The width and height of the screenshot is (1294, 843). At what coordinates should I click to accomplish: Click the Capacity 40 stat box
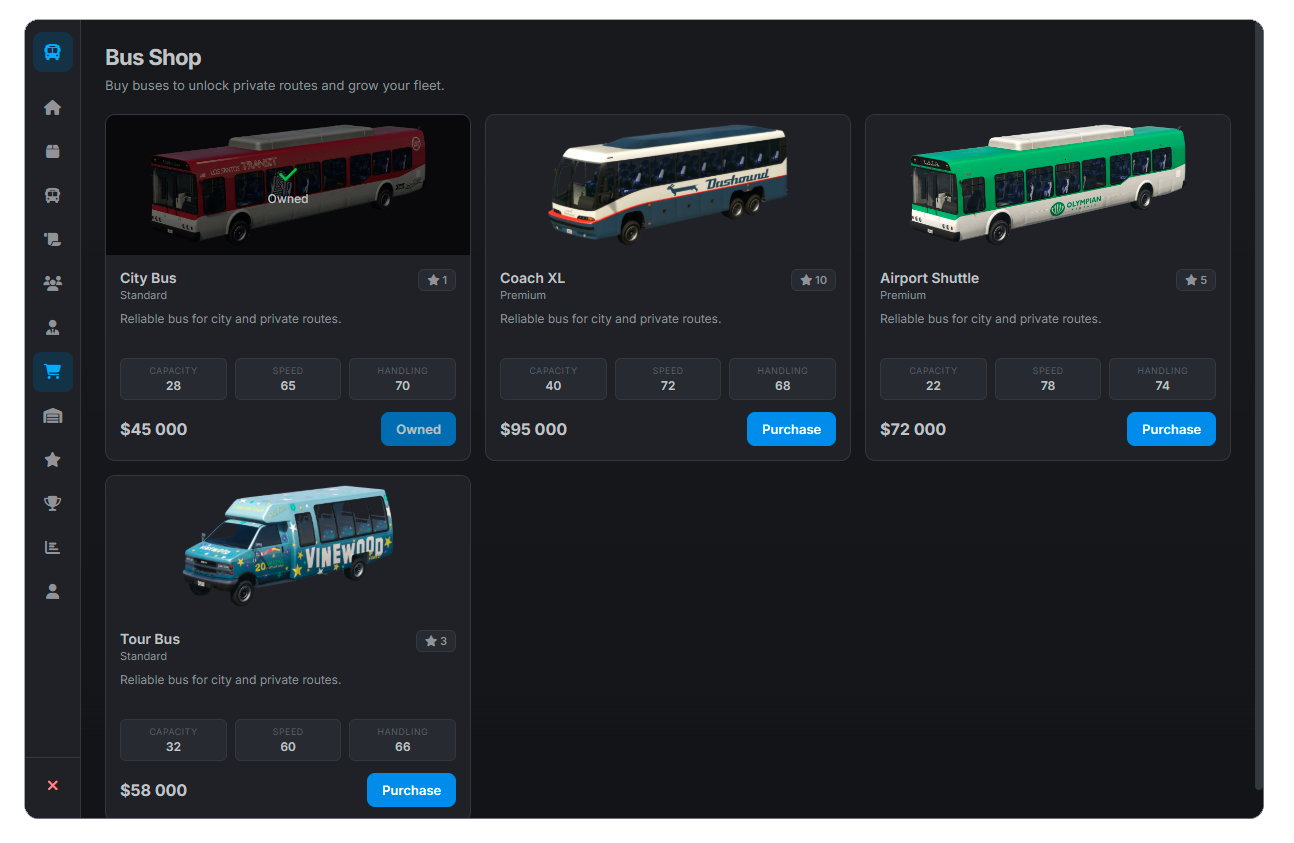(x=553, y=379)
